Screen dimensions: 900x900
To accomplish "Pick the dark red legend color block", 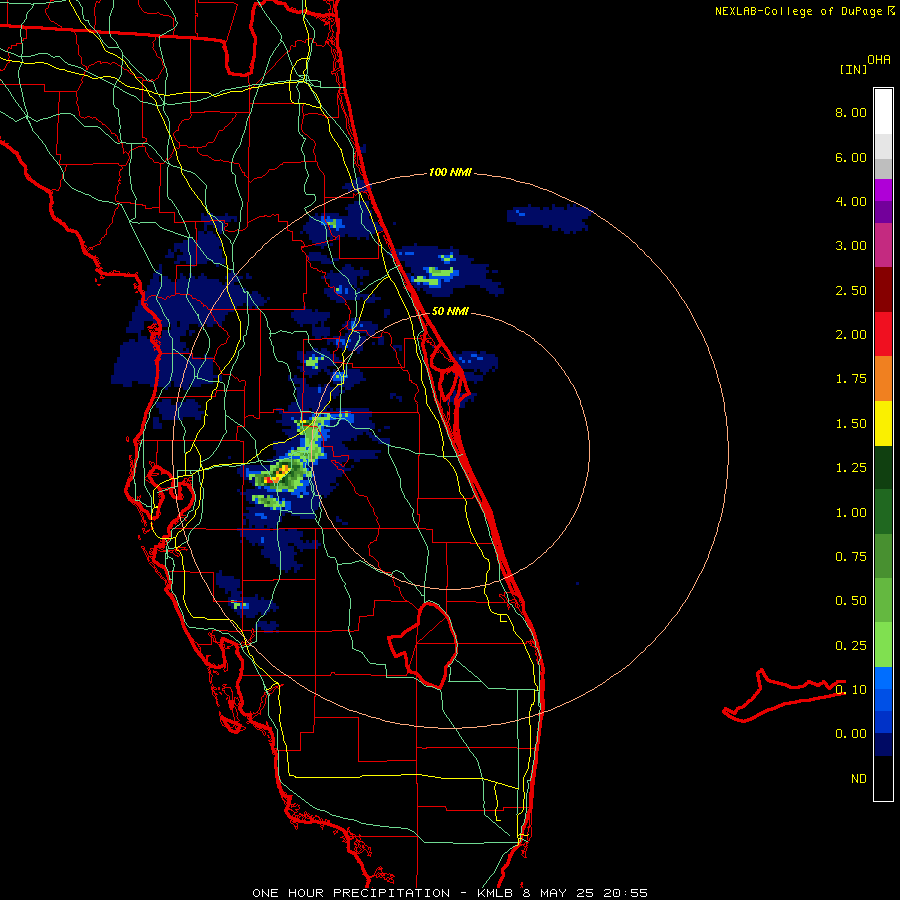I will 883,290.
